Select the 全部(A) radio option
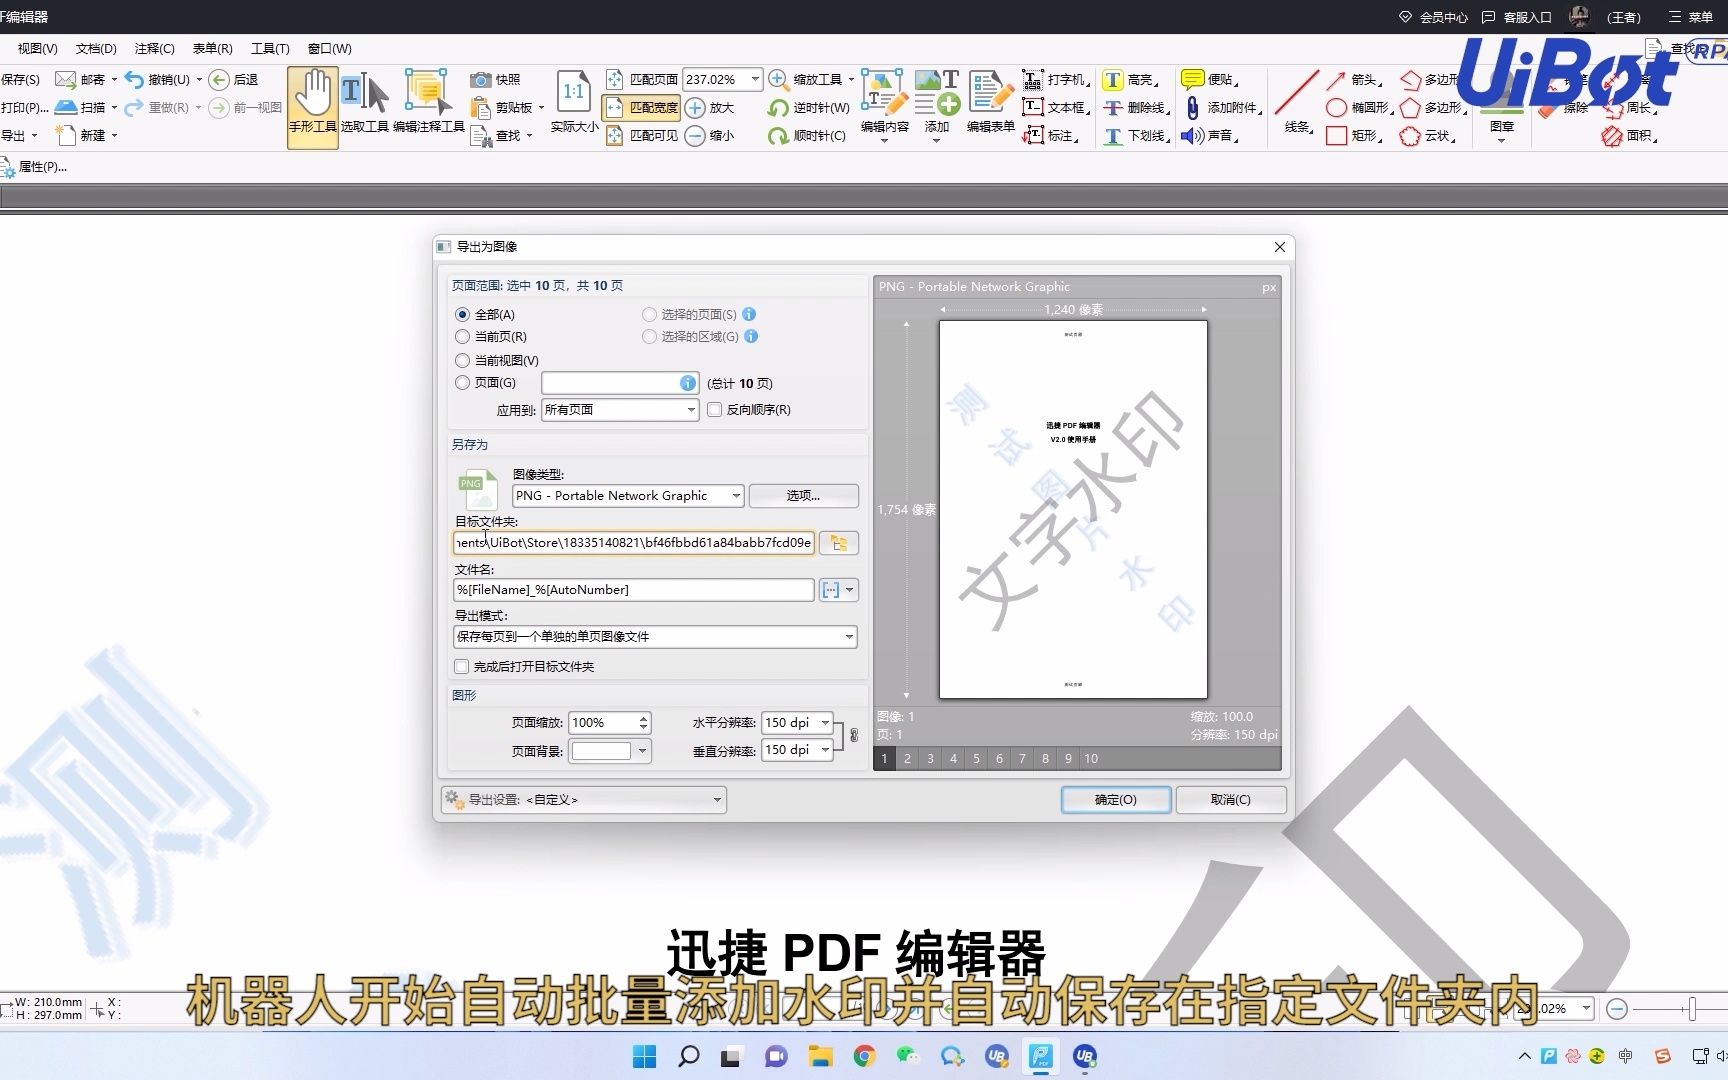This screenshot has width=1728, height=1080. click(462, 314)
